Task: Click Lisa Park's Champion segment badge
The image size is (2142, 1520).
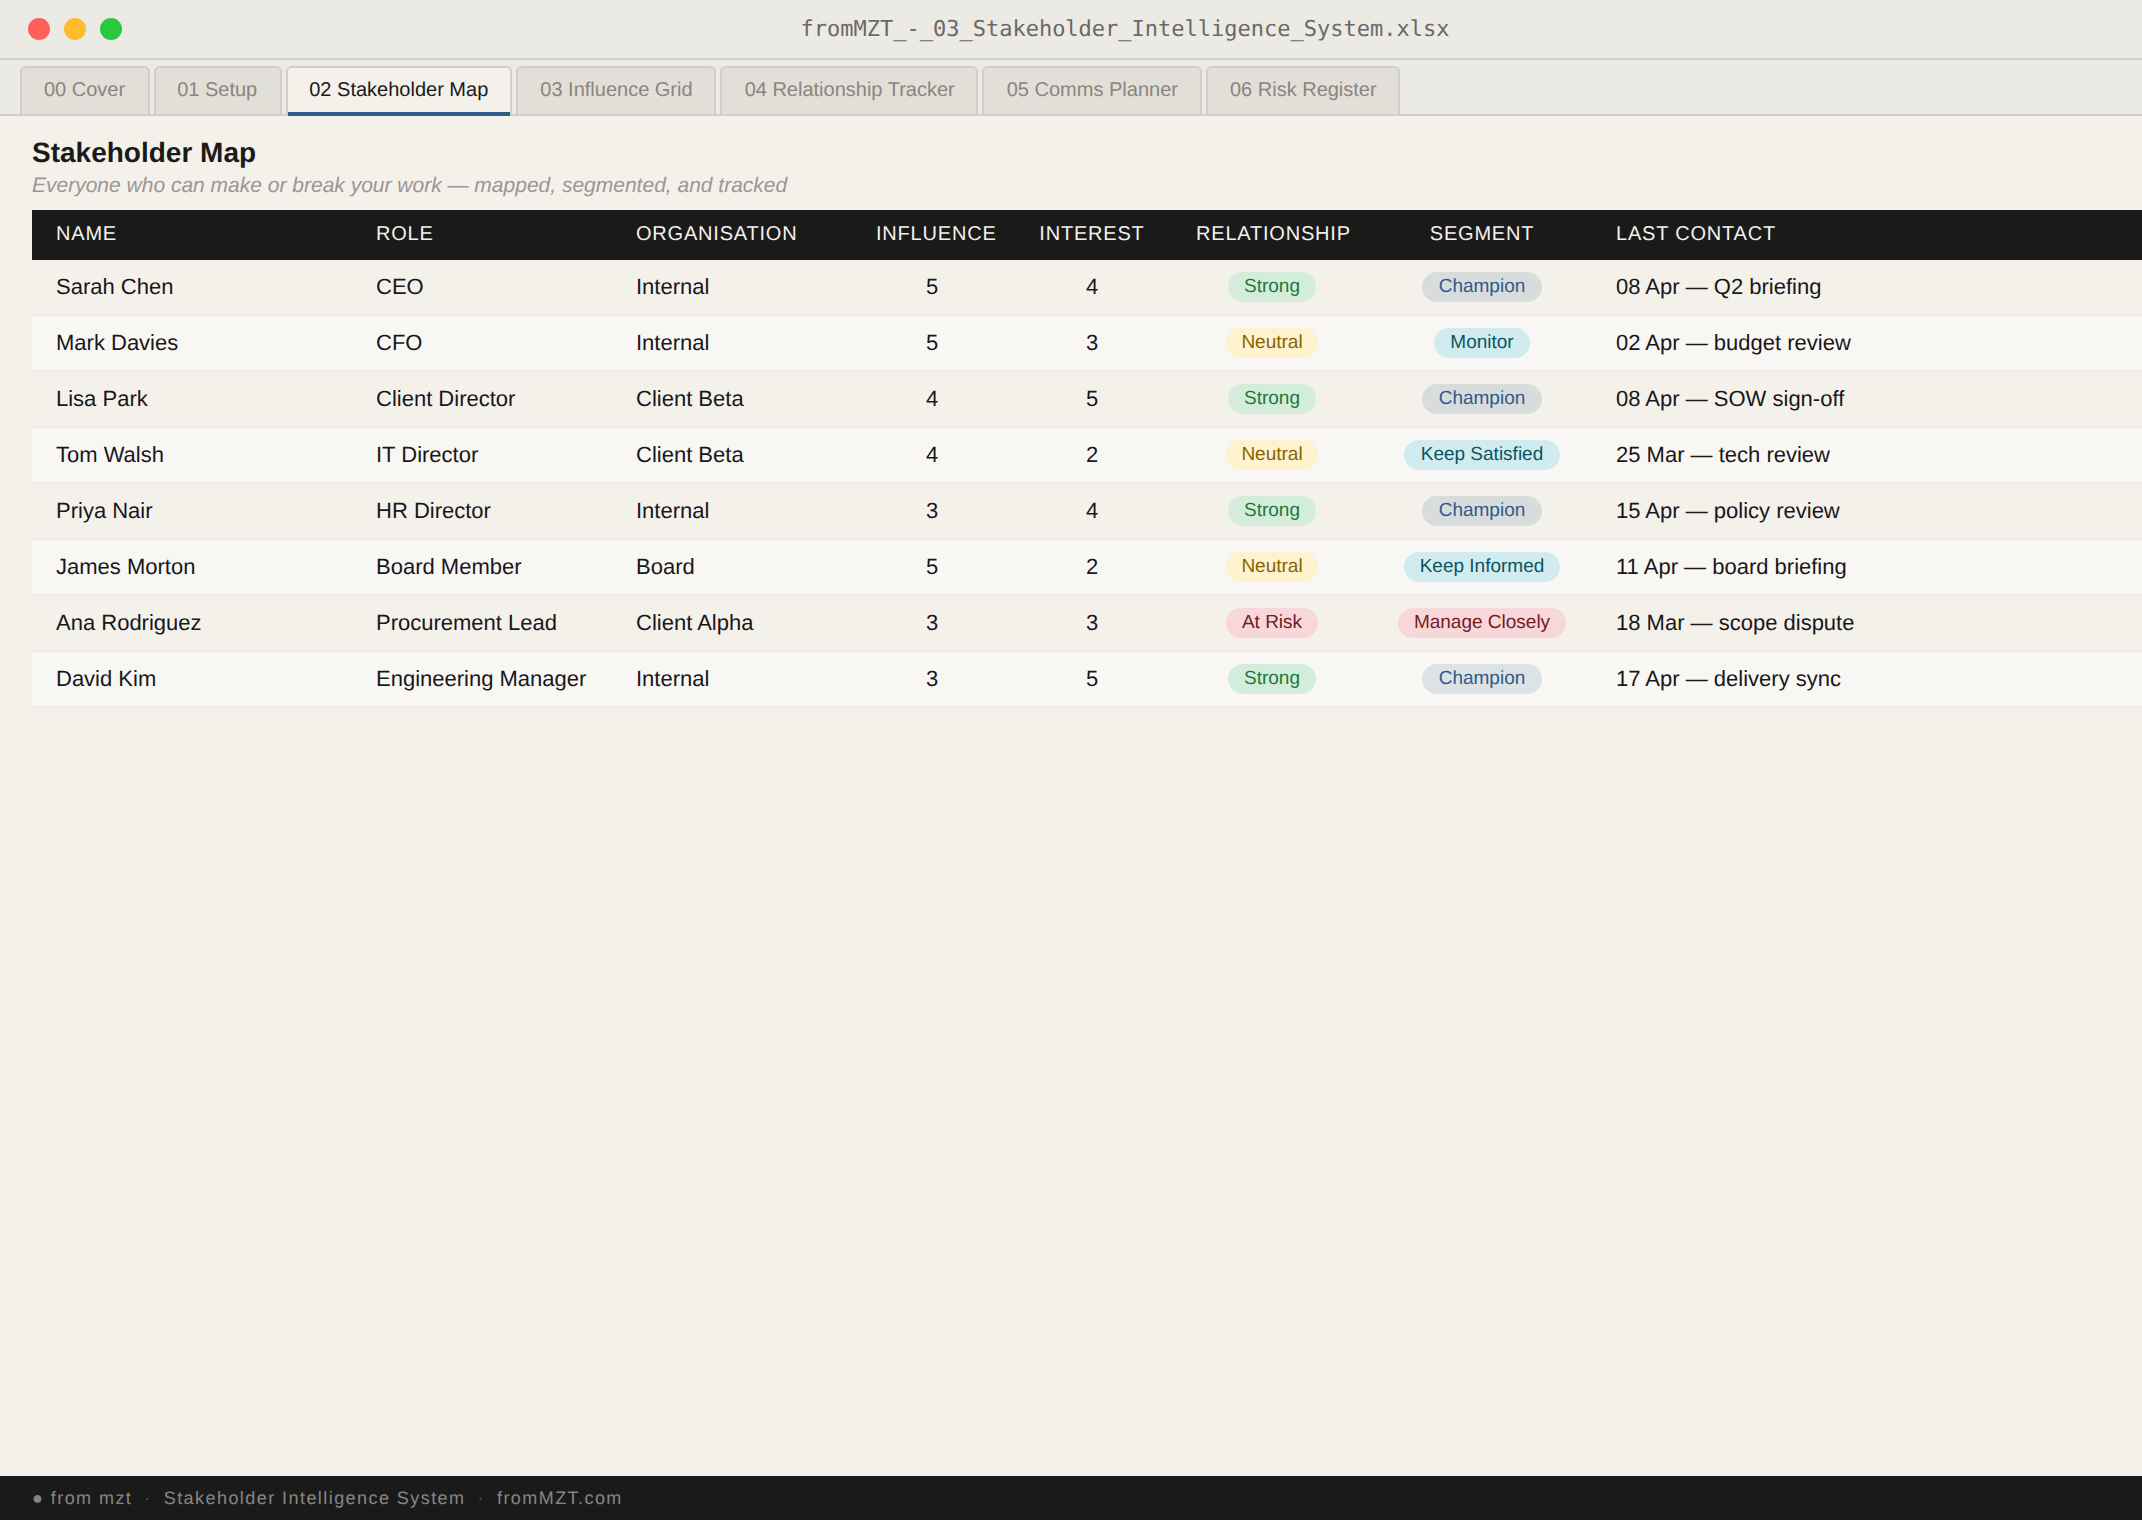Action: click(1482, 398)
